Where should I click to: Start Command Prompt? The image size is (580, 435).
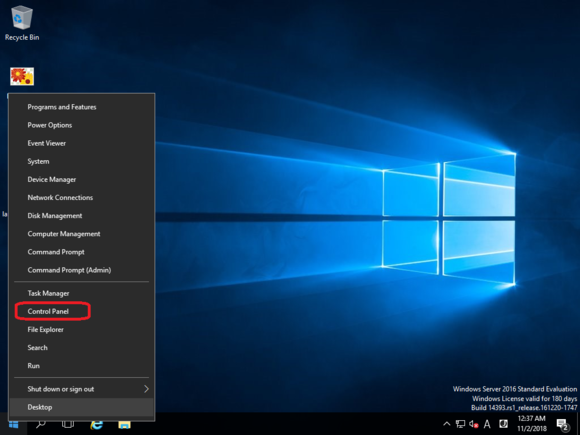point(81,252)
